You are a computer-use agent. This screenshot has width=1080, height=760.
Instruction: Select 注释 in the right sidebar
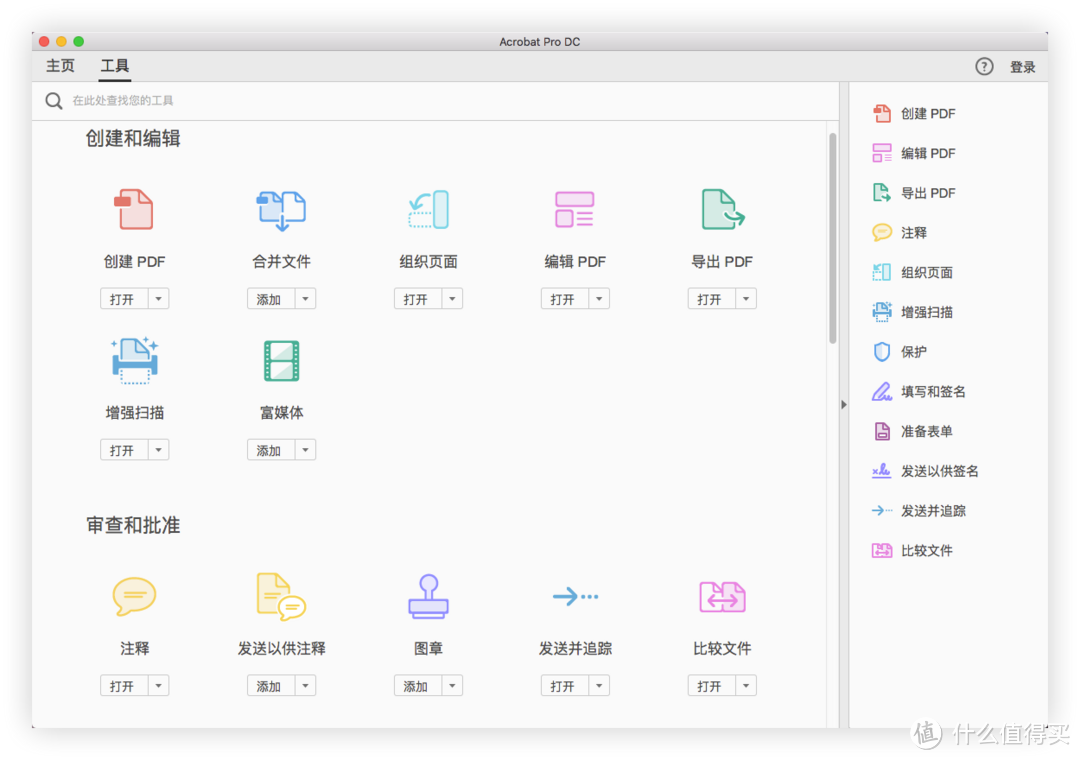(x=900, y=233)
